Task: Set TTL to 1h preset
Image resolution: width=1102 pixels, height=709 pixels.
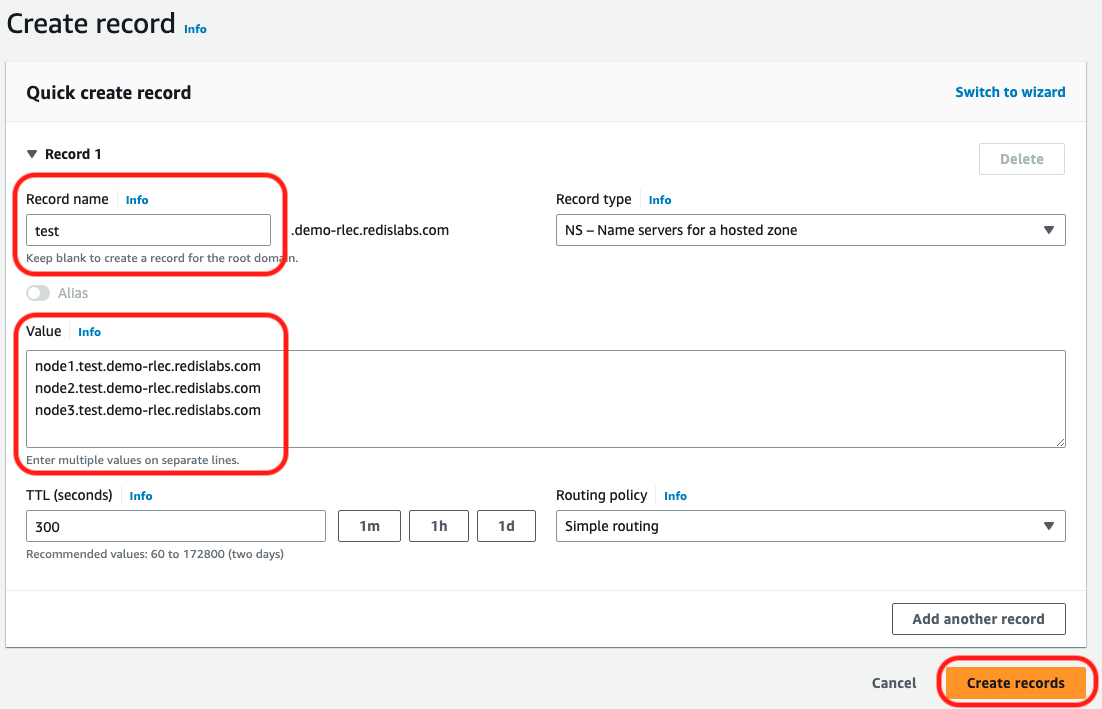Action: click(439, 526)
